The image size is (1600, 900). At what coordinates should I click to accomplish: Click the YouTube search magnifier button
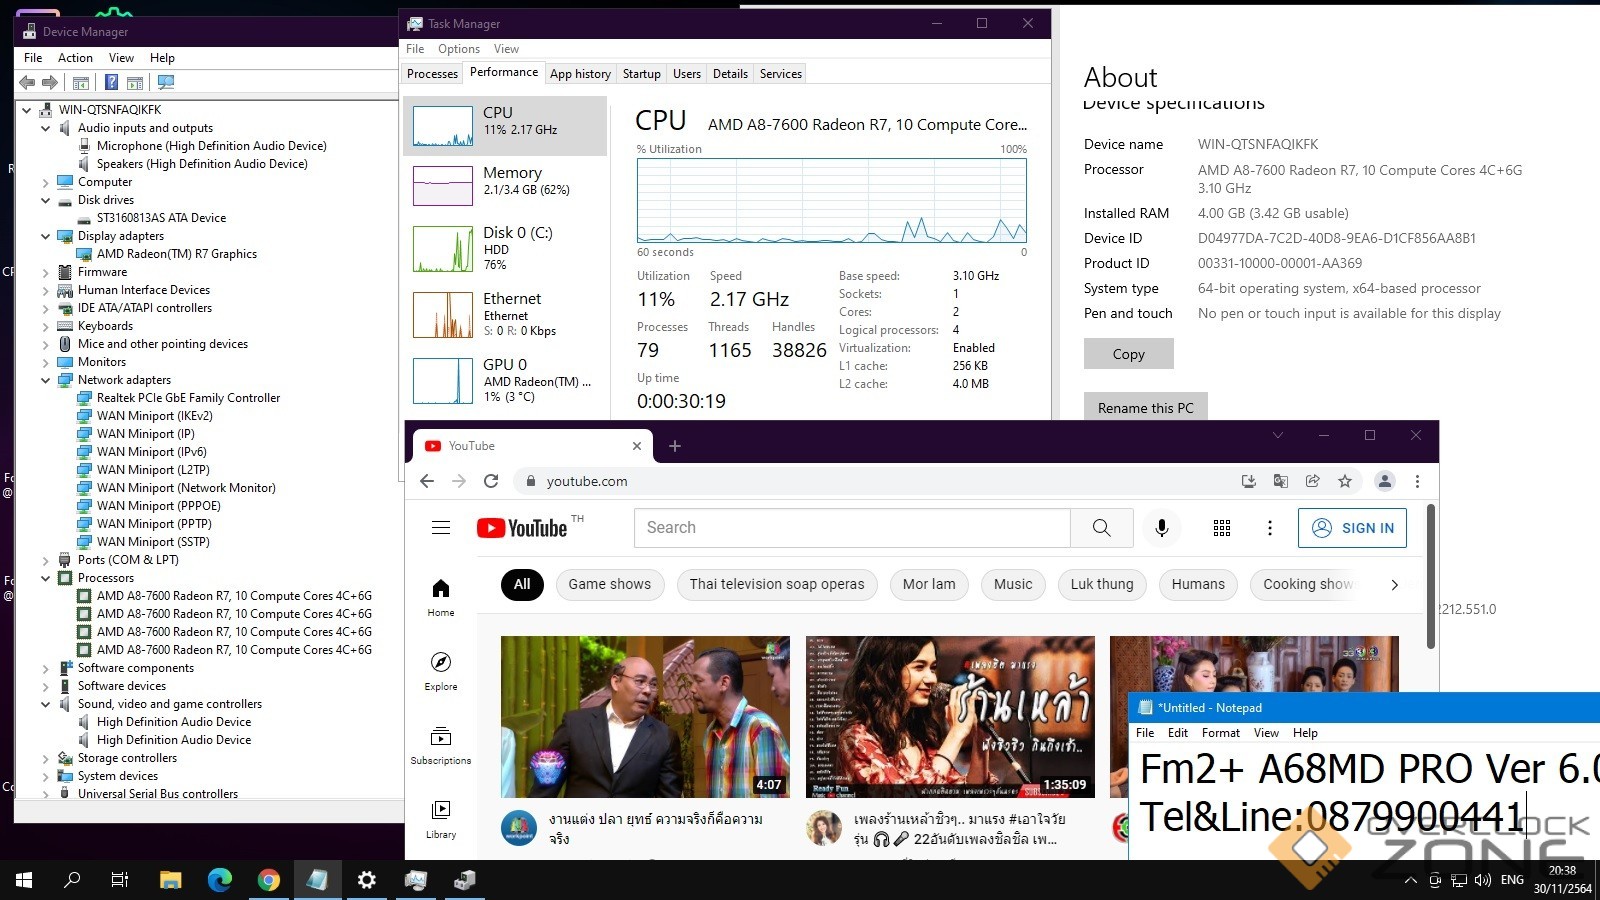(1101, 528)
